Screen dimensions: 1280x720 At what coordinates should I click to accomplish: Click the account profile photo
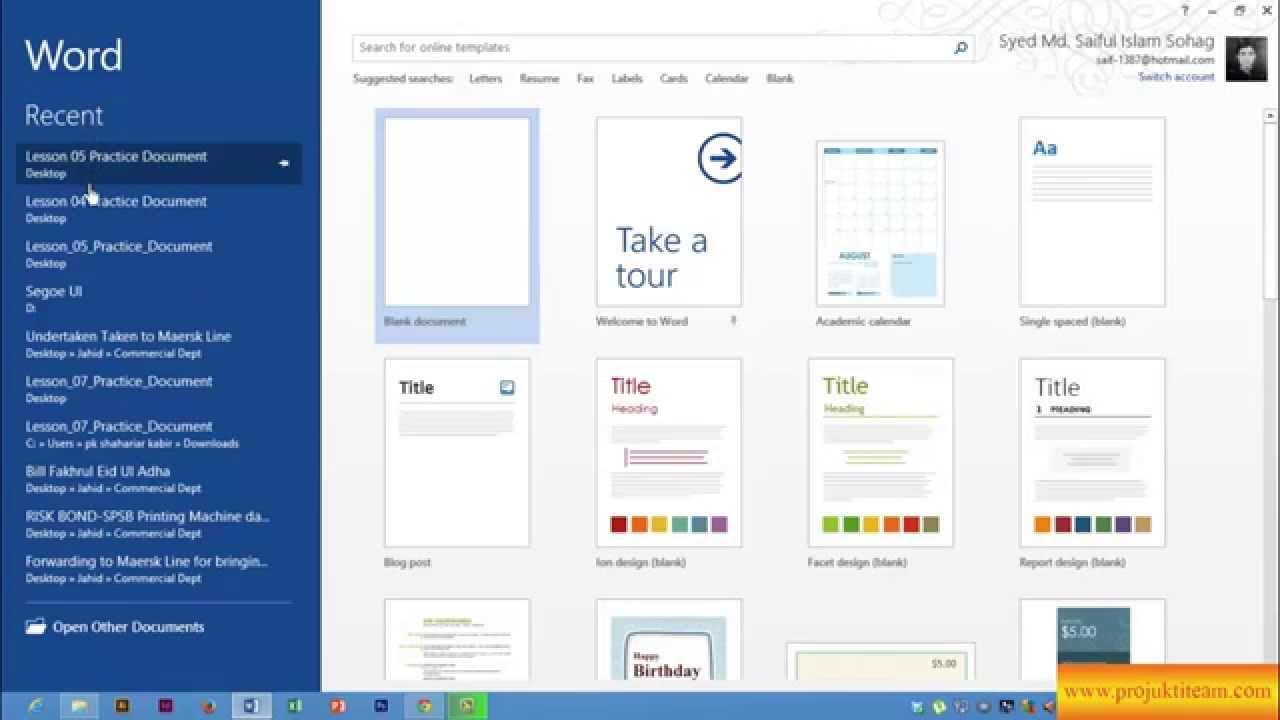pyautogui.click(x=1246, y=59)
